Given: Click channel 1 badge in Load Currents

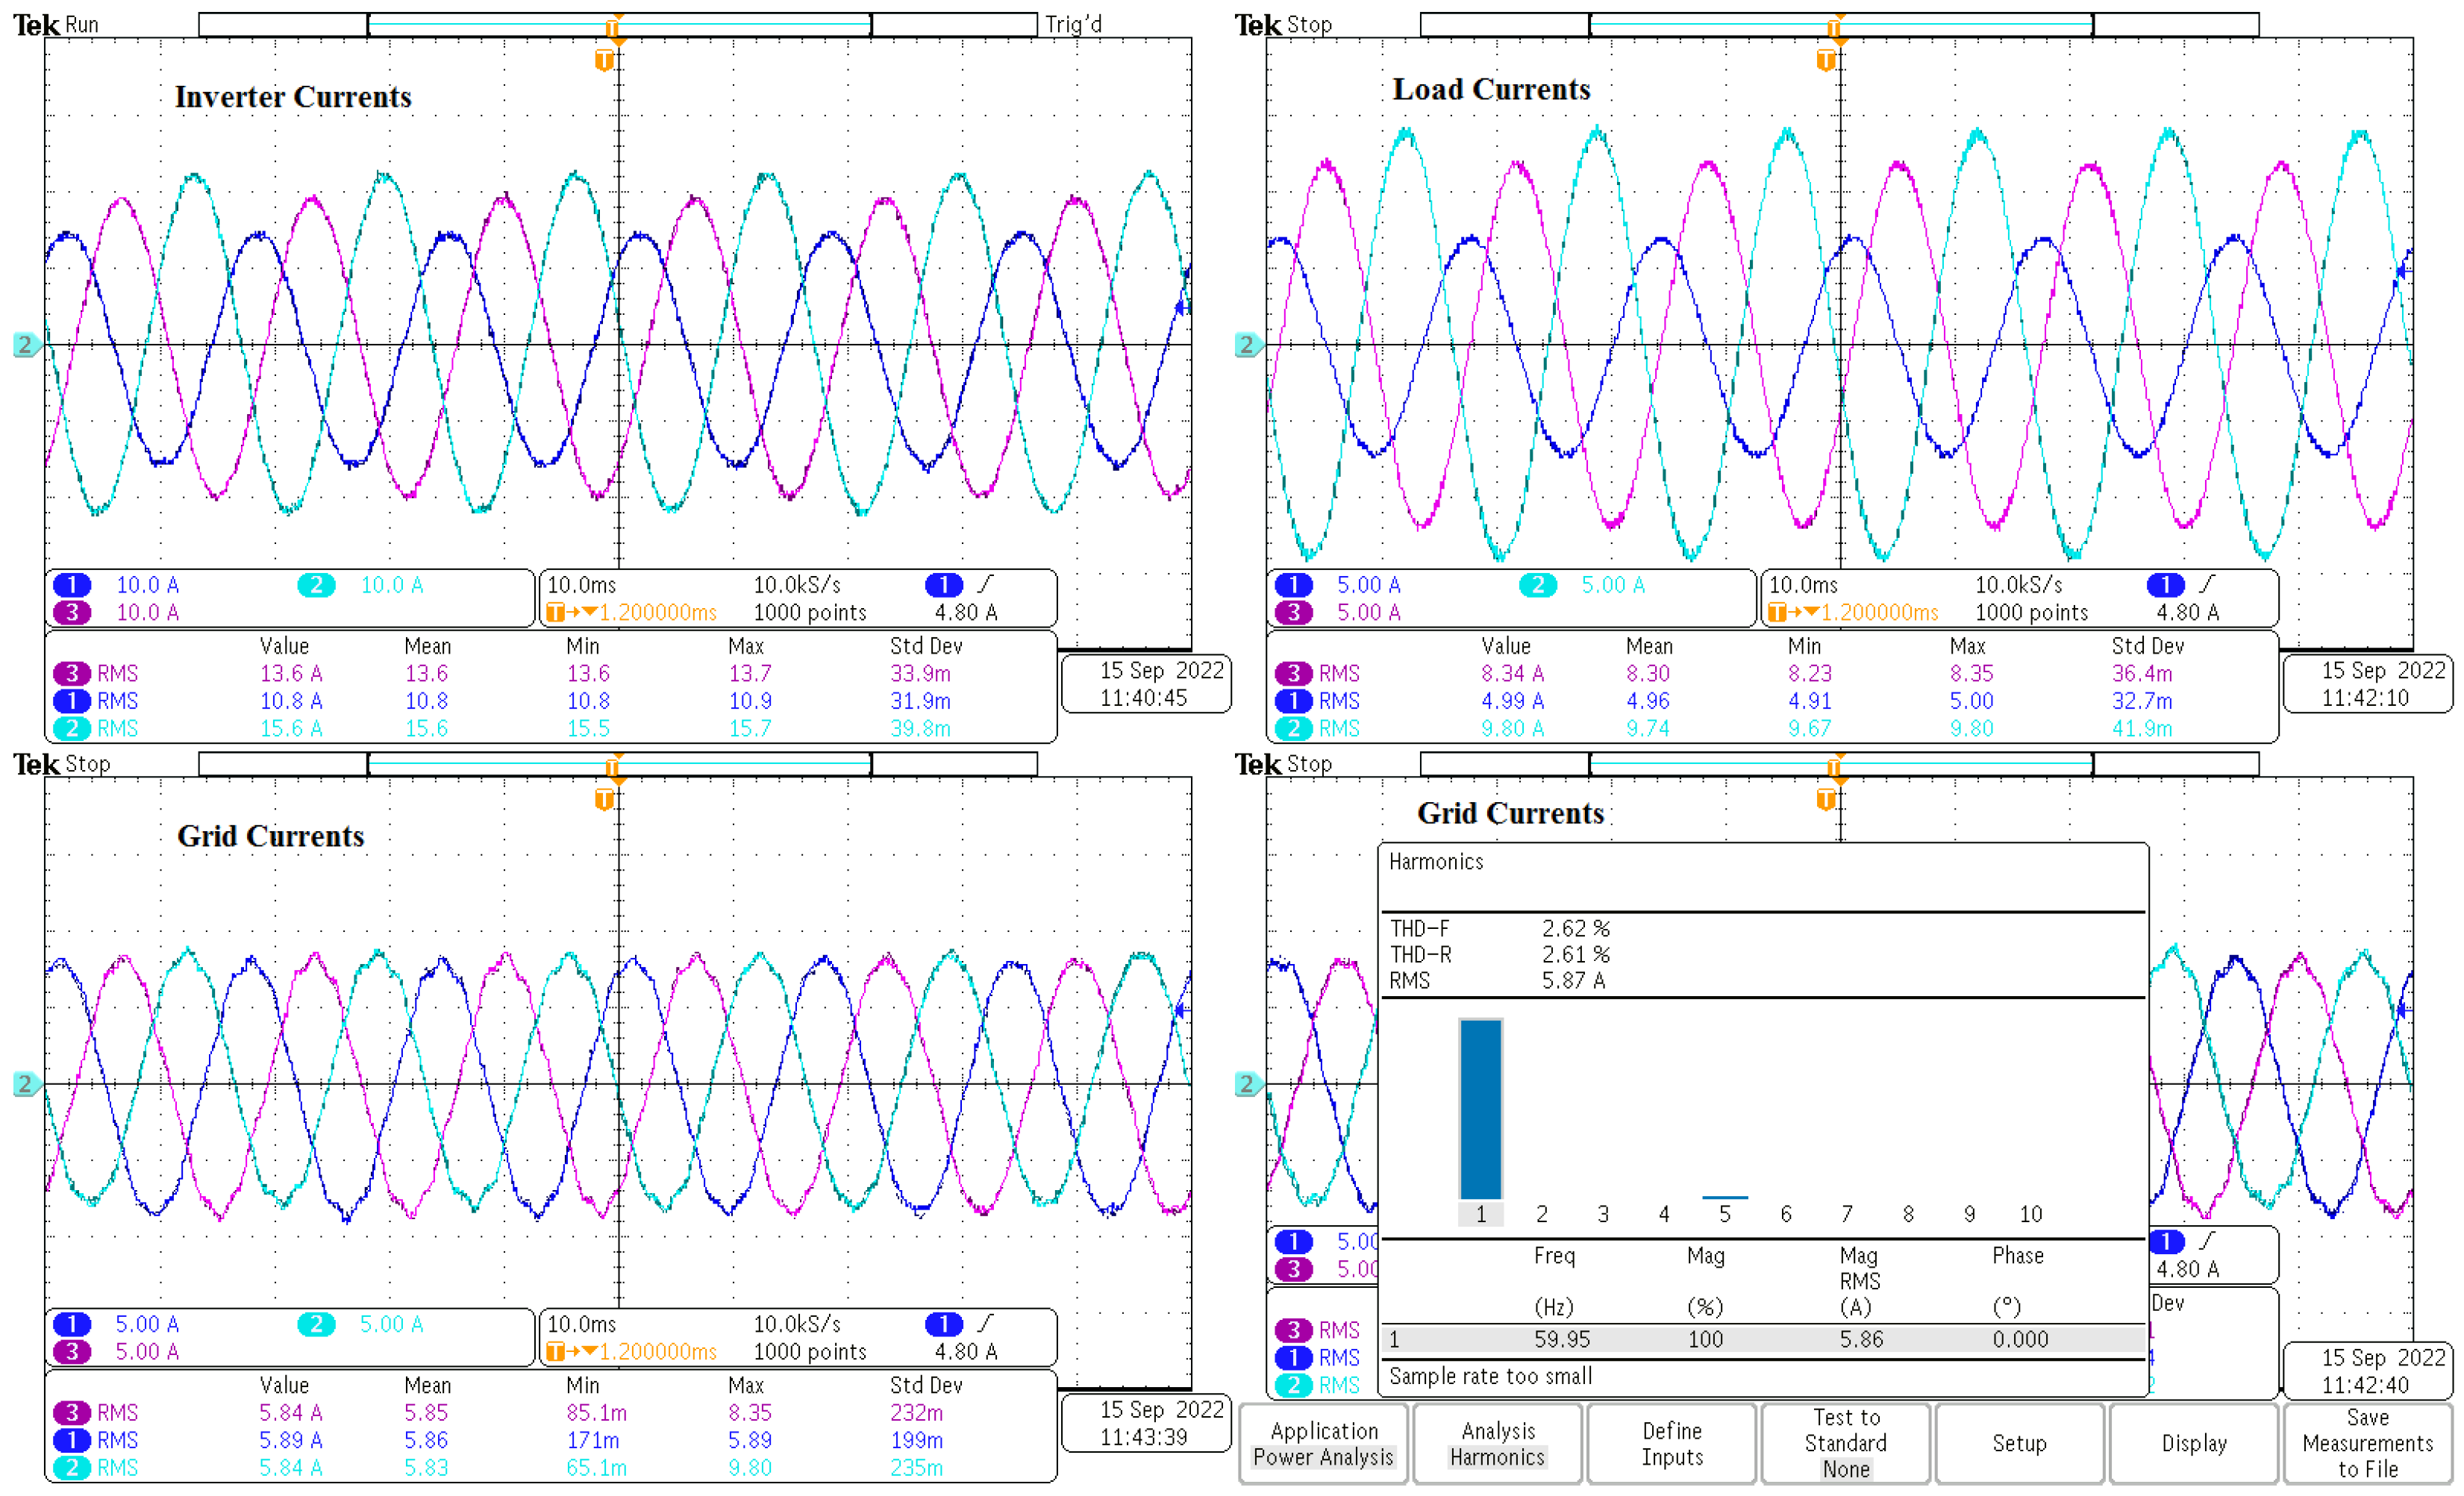Looking at the screenshot, I should tap(1294, 585).
